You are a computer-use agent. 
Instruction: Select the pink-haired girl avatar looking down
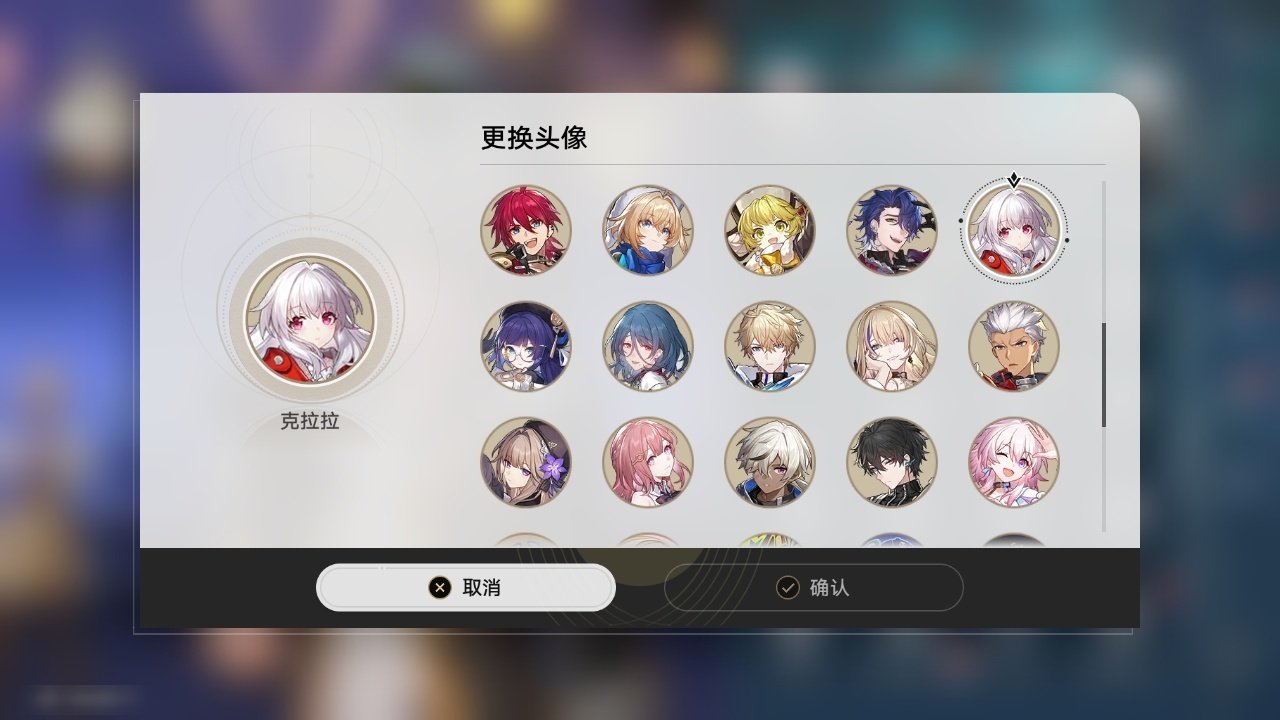pyautogui.click(x=647, y=462)
